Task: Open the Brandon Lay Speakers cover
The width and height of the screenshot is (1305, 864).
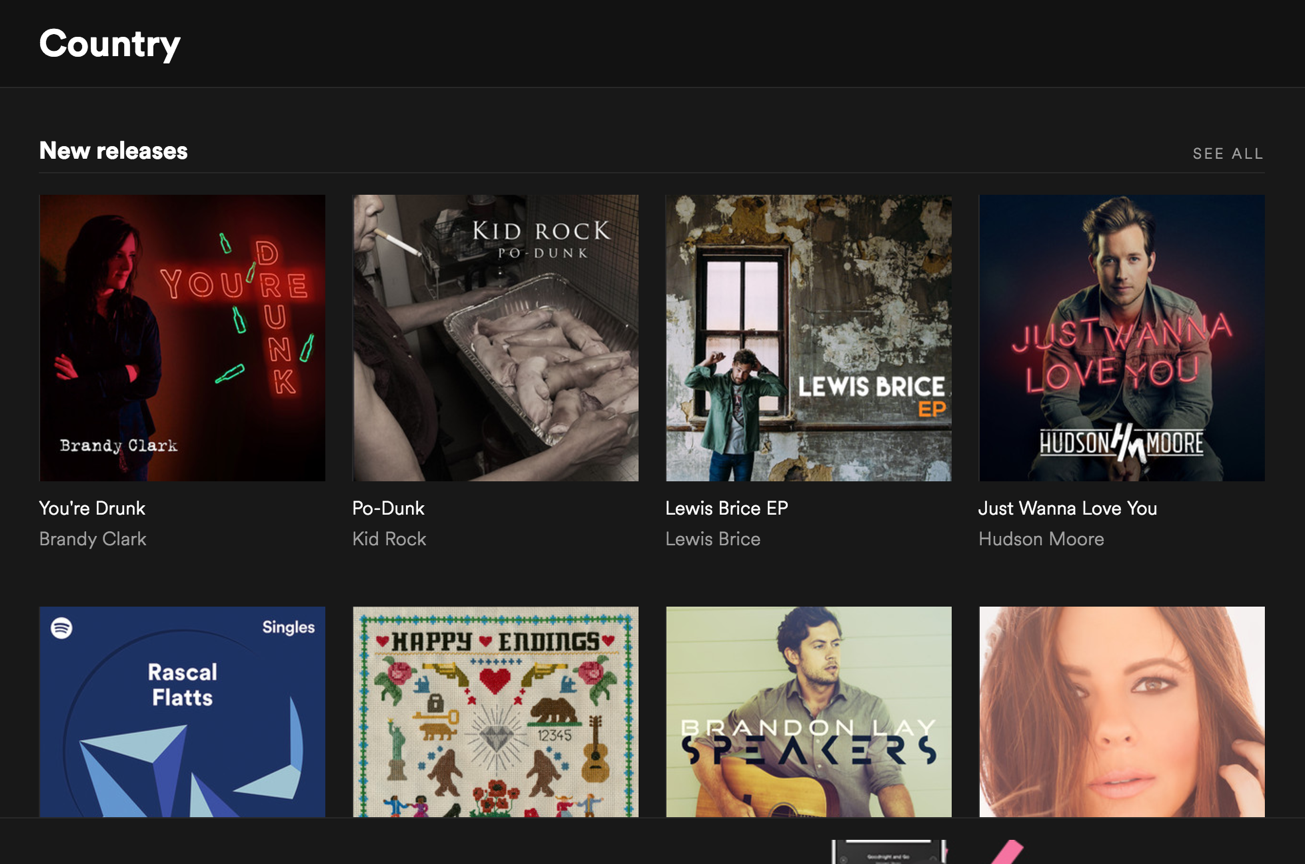Action: point(808,712)
